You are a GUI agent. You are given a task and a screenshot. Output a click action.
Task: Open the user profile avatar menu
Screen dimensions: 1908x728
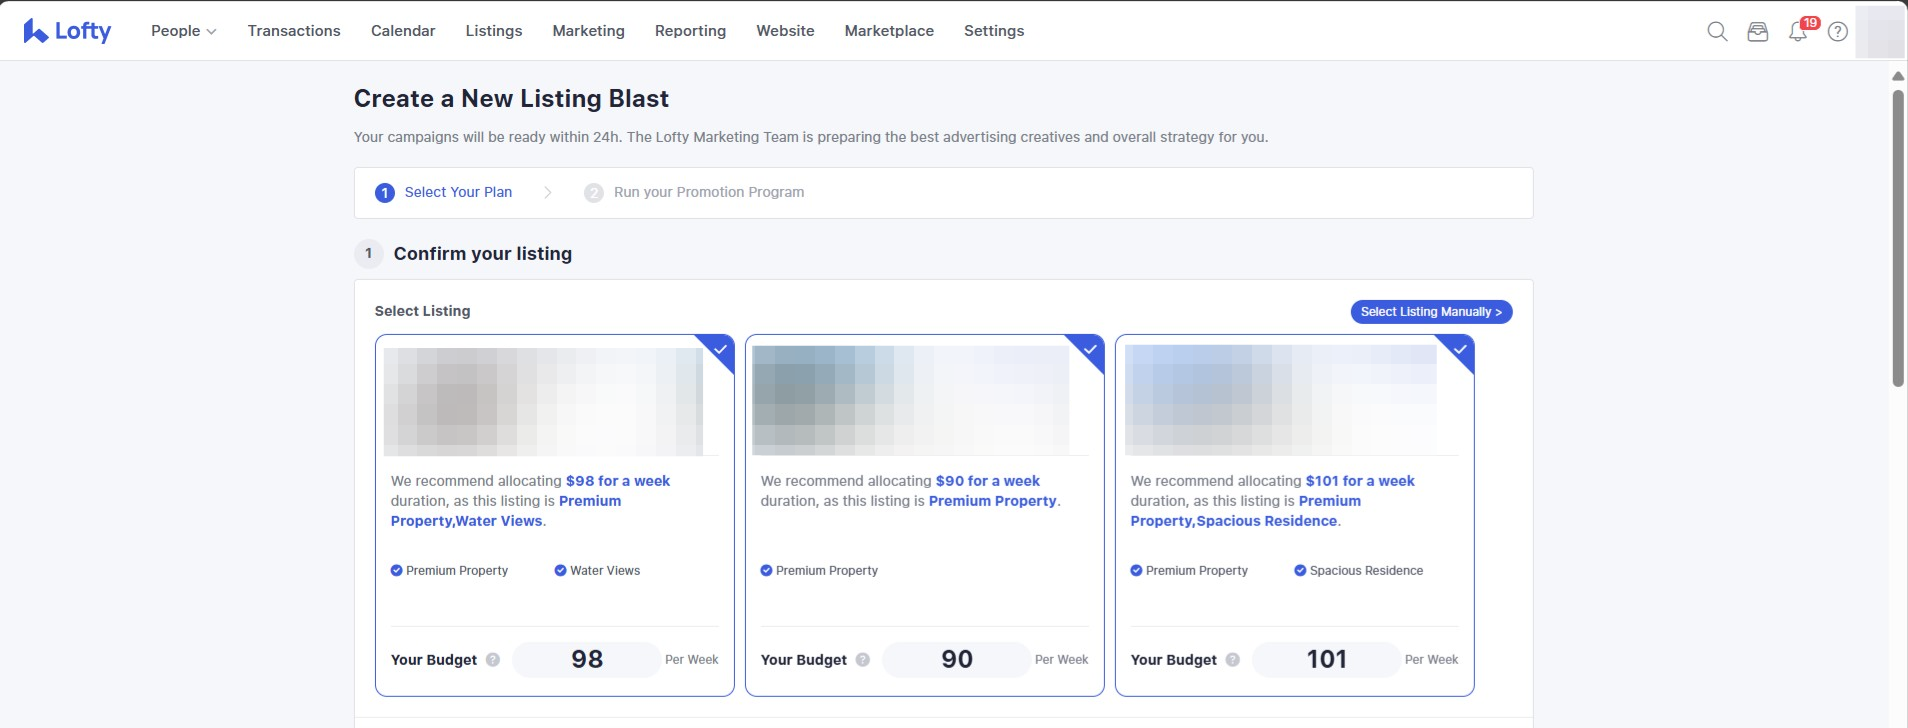pos(1878,32)
